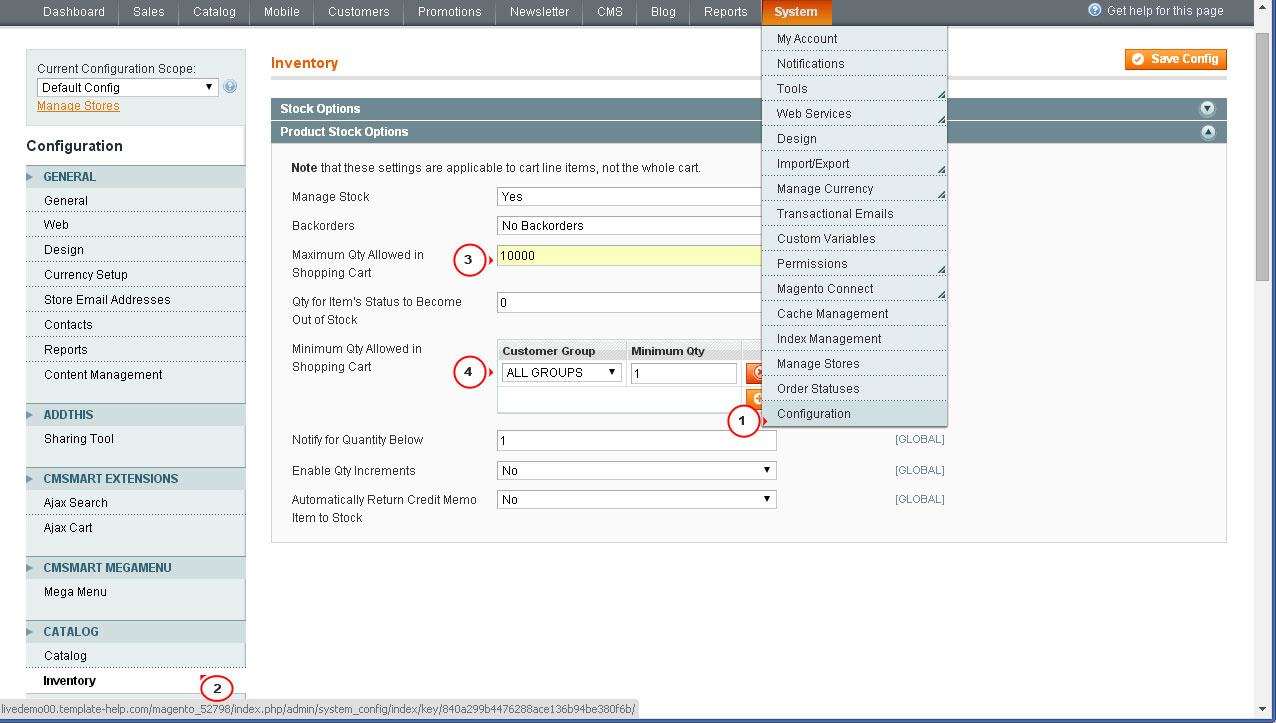Open Mega Menu sidebar tab
Viewport: 1276px width, 723px height.
coord(135,592)
